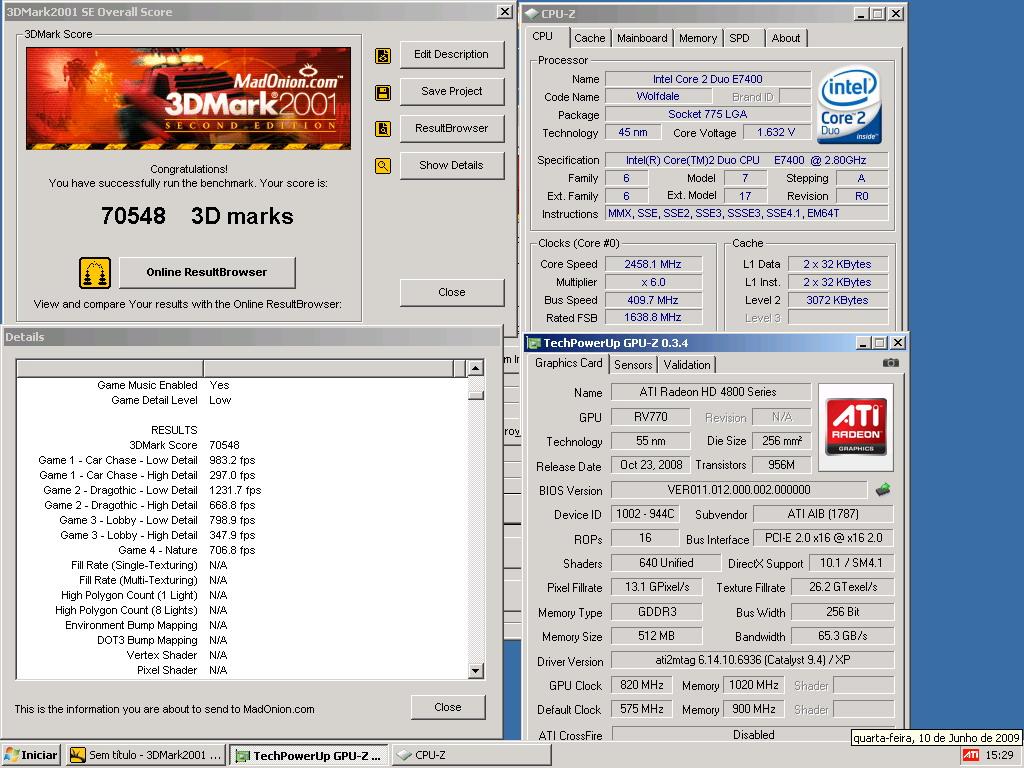Viewport: 1024px width, 768px height.
Task: Click the CPU-Z Name field Intel Core 2 Duo E7400
Action: tap(708, 79)
